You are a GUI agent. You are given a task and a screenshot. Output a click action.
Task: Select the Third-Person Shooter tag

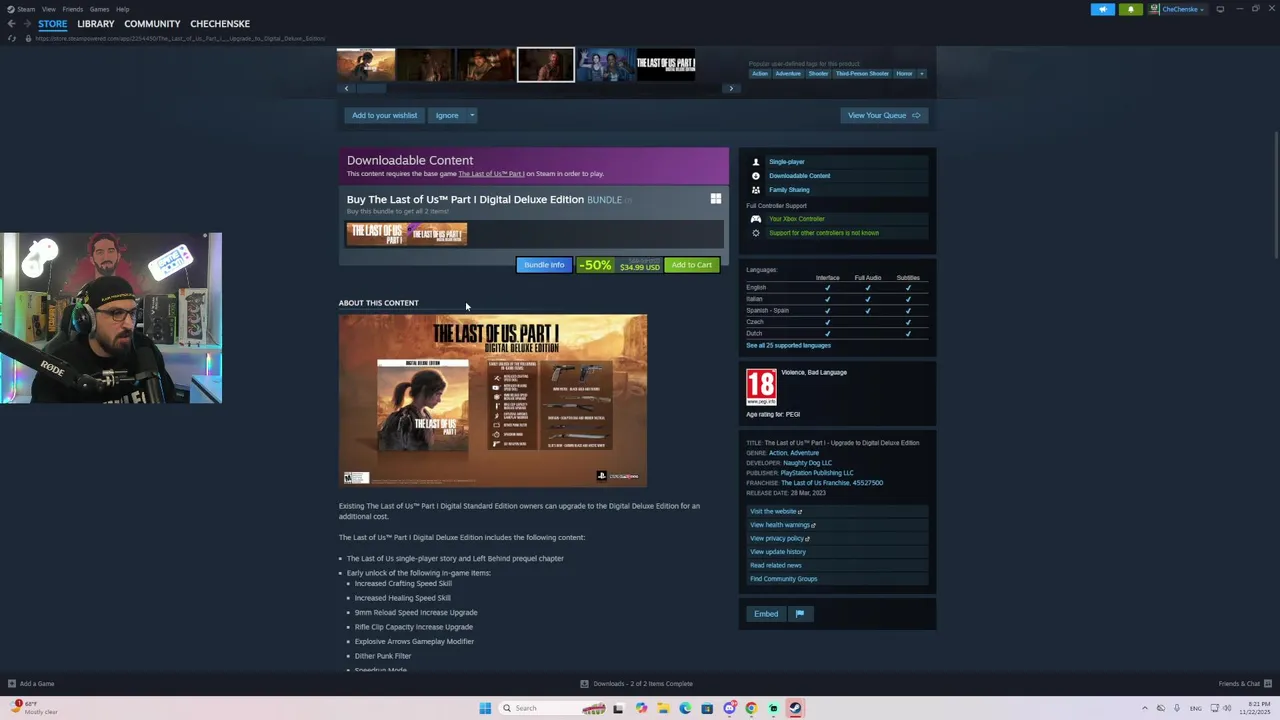(x=862, y=73)
